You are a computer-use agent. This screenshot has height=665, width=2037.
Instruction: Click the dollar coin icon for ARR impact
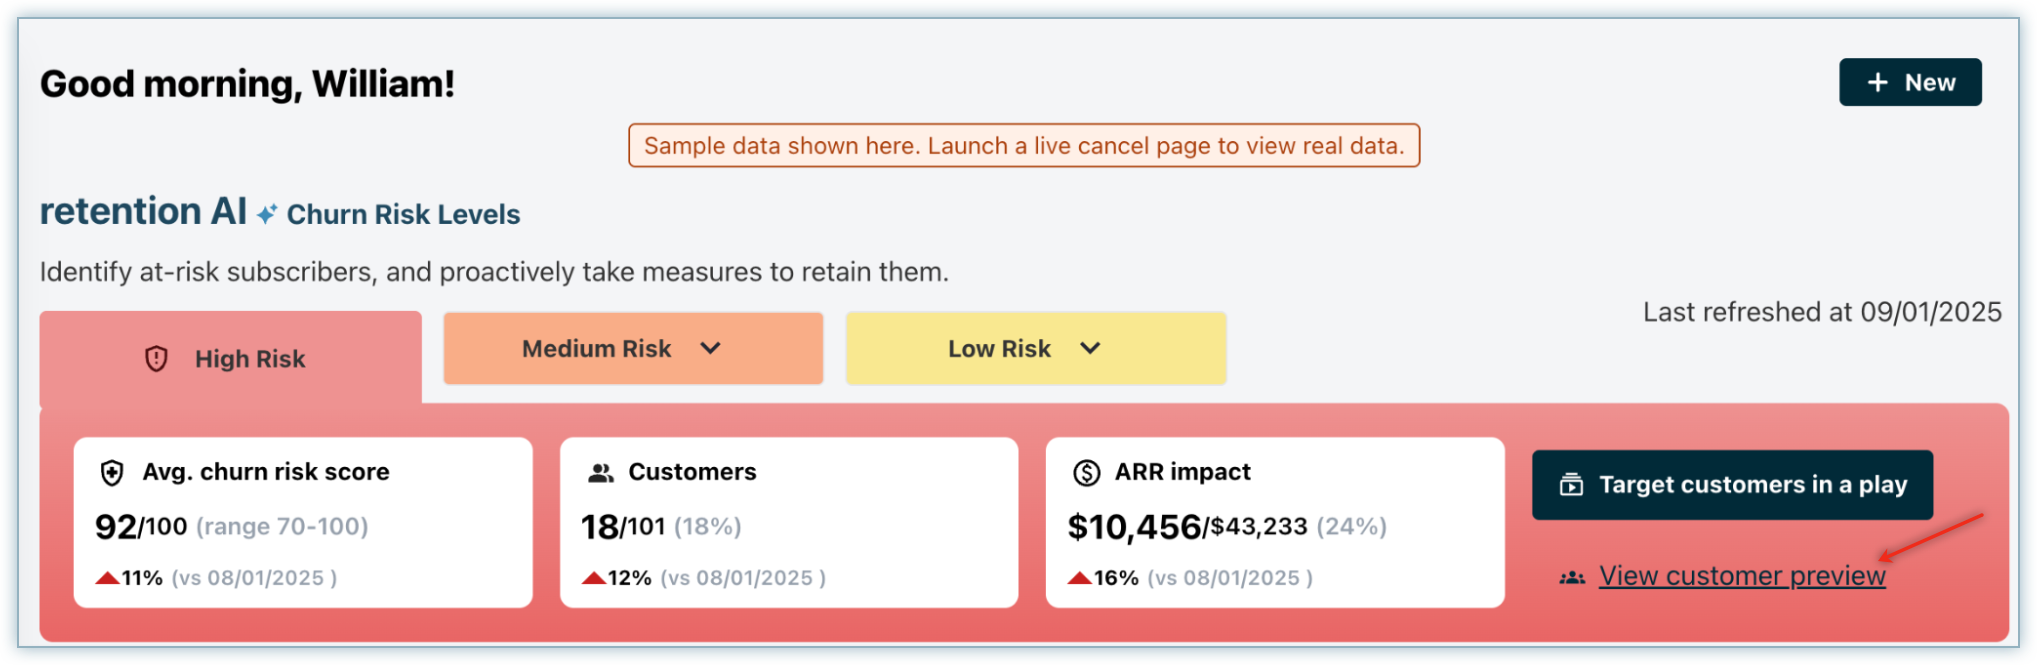pos(1086,473)
